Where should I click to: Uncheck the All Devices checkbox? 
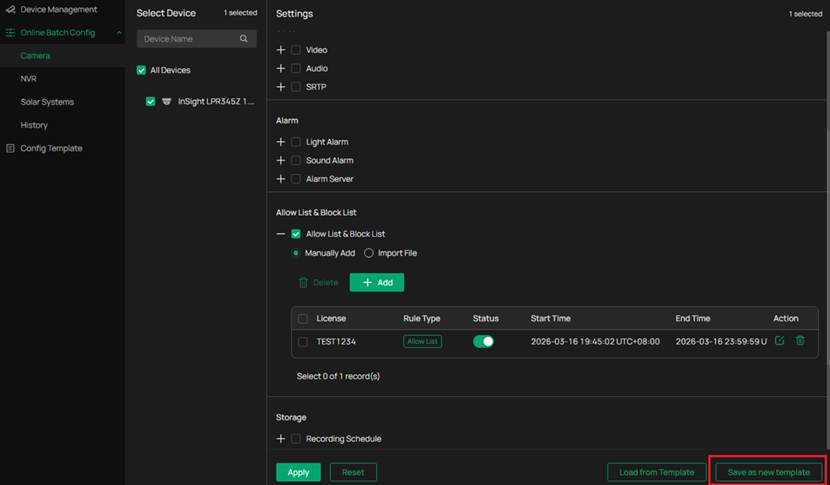pyautogui.click(x=142, y=70)
